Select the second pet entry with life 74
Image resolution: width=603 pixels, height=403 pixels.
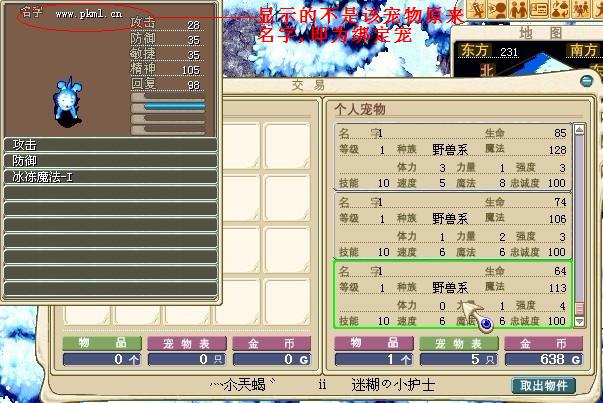click(x=452, y=226)
